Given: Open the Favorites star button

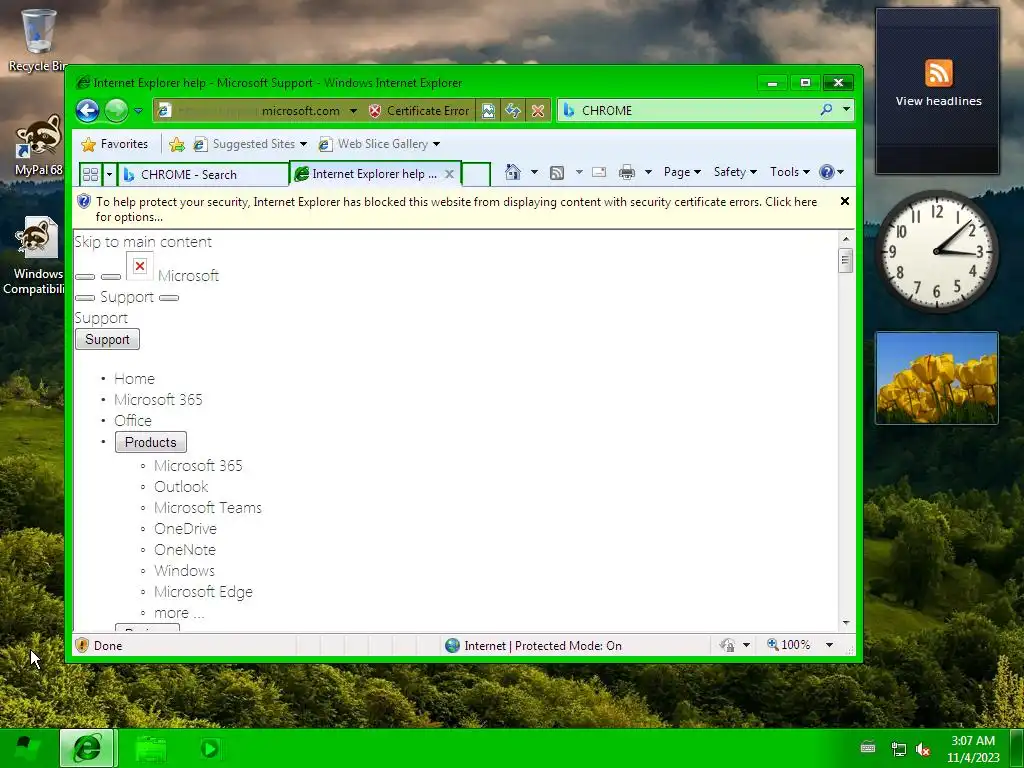Looking at the screenshot, I should click(x=114, y=144).
